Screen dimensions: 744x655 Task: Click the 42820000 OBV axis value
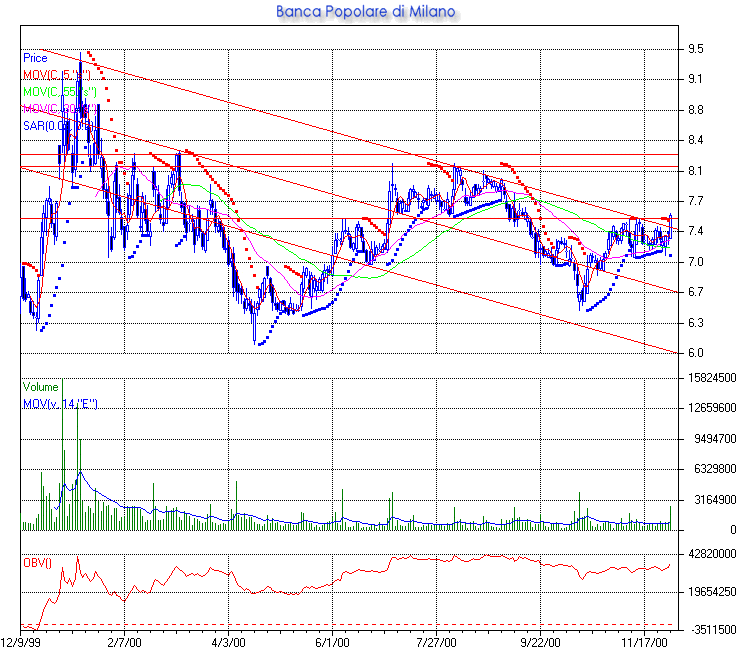coord(713,554)
